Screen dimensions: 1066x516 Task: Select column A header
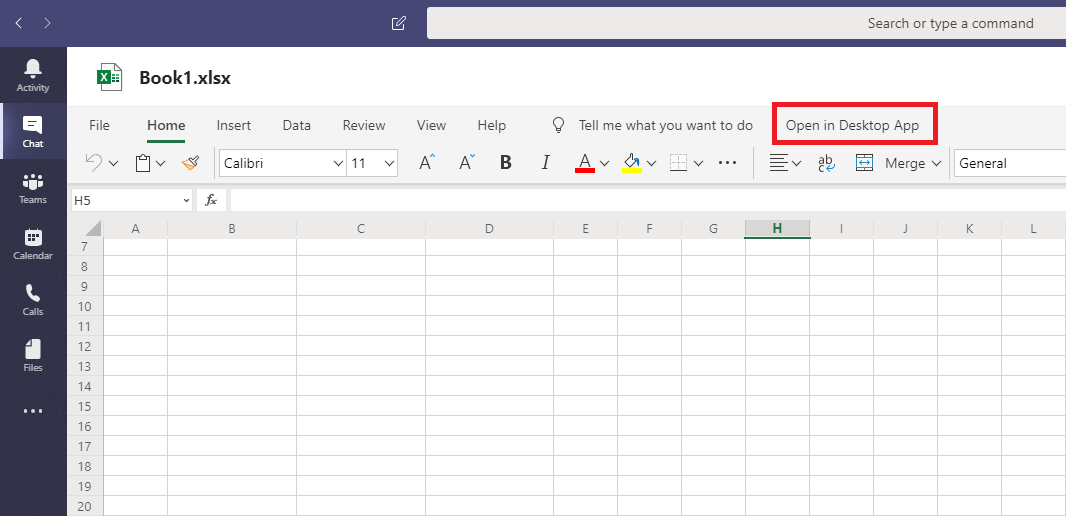point(135,229)
